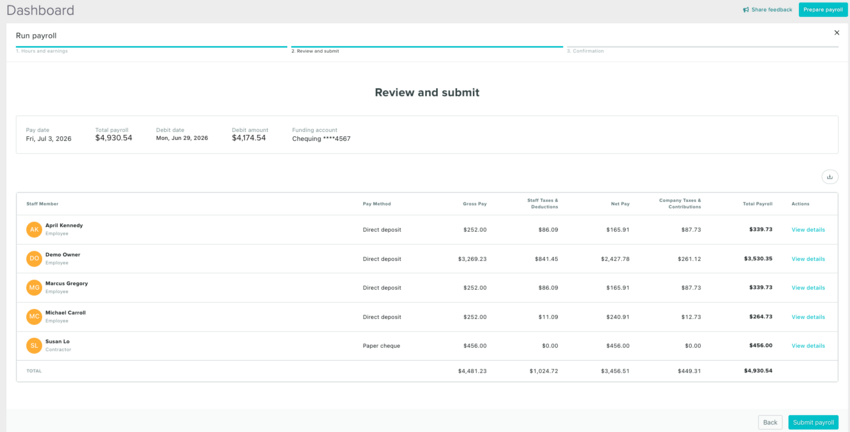Click Susan Lo's Contractor label
Image resolution: width=850 pixels, height=432 pixels.
pos(58,350)
